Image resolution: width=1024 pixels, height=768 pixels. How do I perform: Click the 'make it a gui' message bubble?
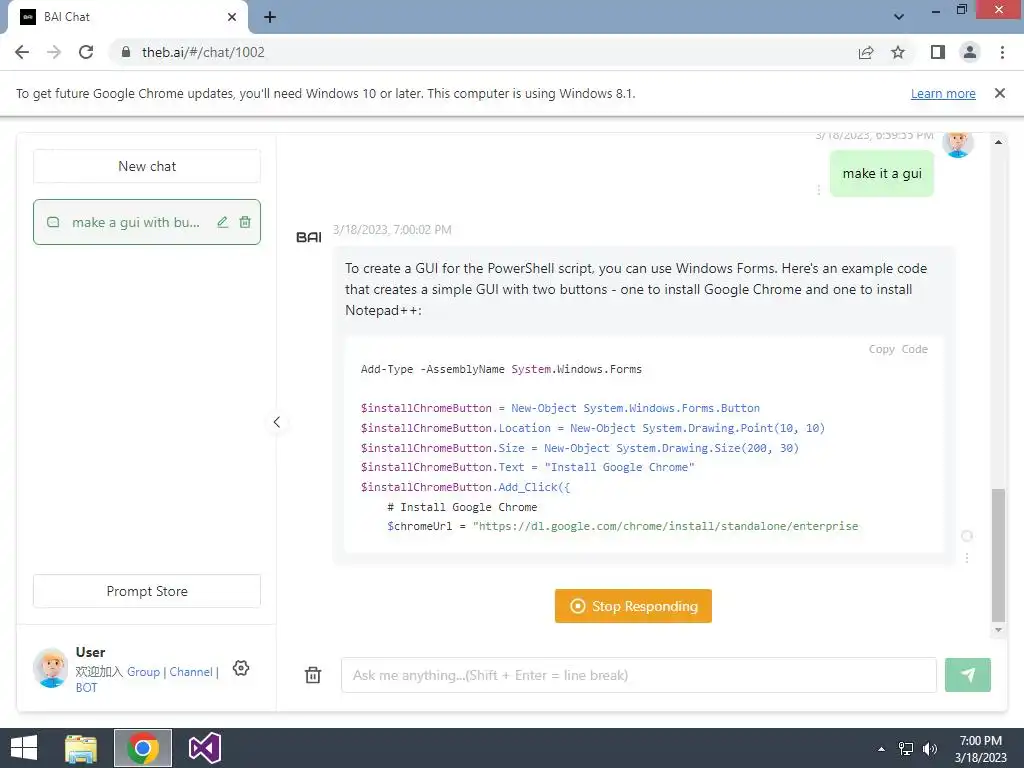pos(882,174)
